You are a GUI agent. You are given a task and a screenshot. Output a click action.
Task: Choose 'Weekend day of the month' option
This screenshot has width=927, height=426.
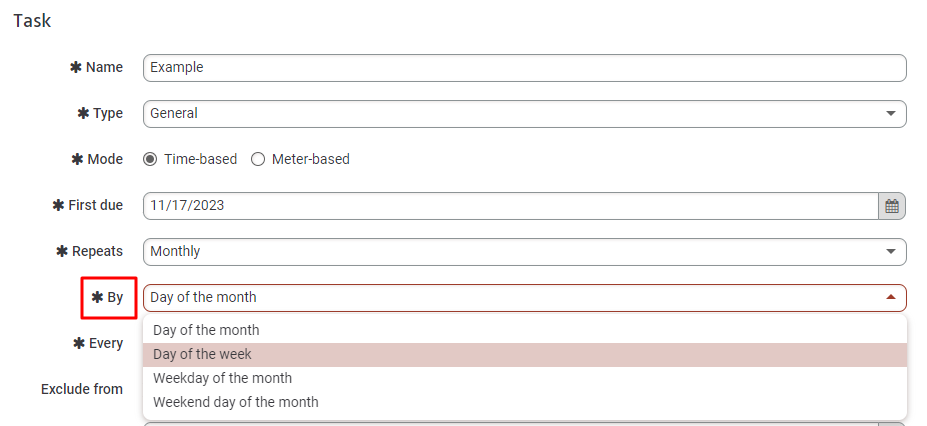click(x=525, y=402)
